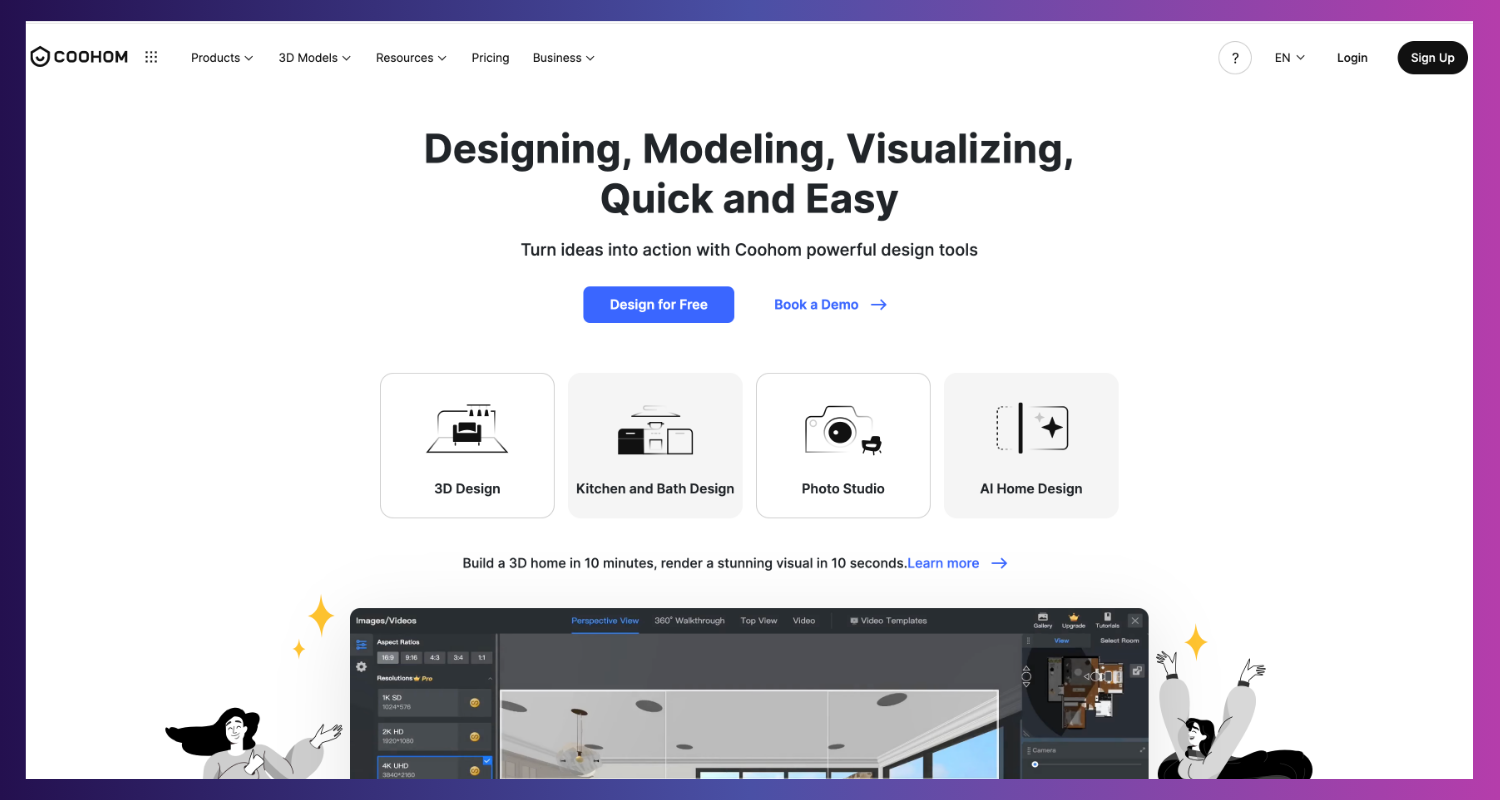Click the Coohom logo
Screen dimensions: 1500x800
point(78,57)
